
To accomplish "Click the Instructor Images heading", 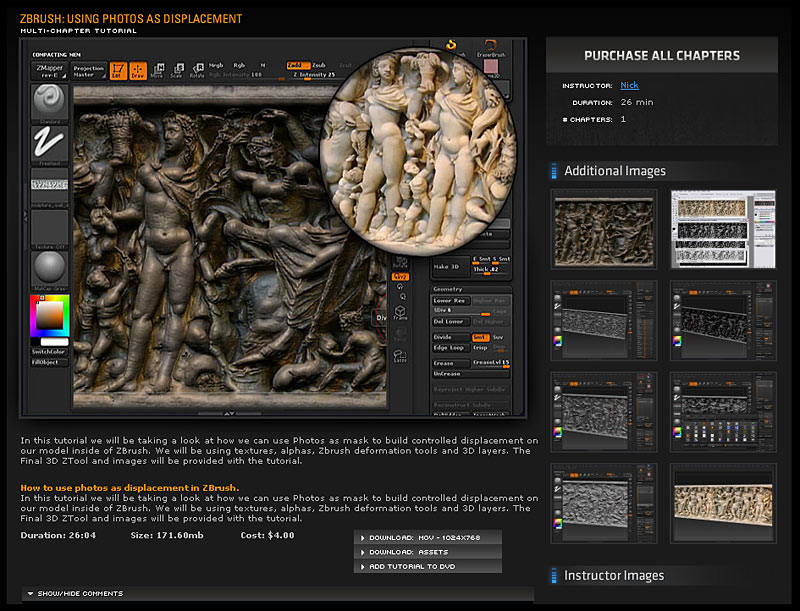I will 614,576.
